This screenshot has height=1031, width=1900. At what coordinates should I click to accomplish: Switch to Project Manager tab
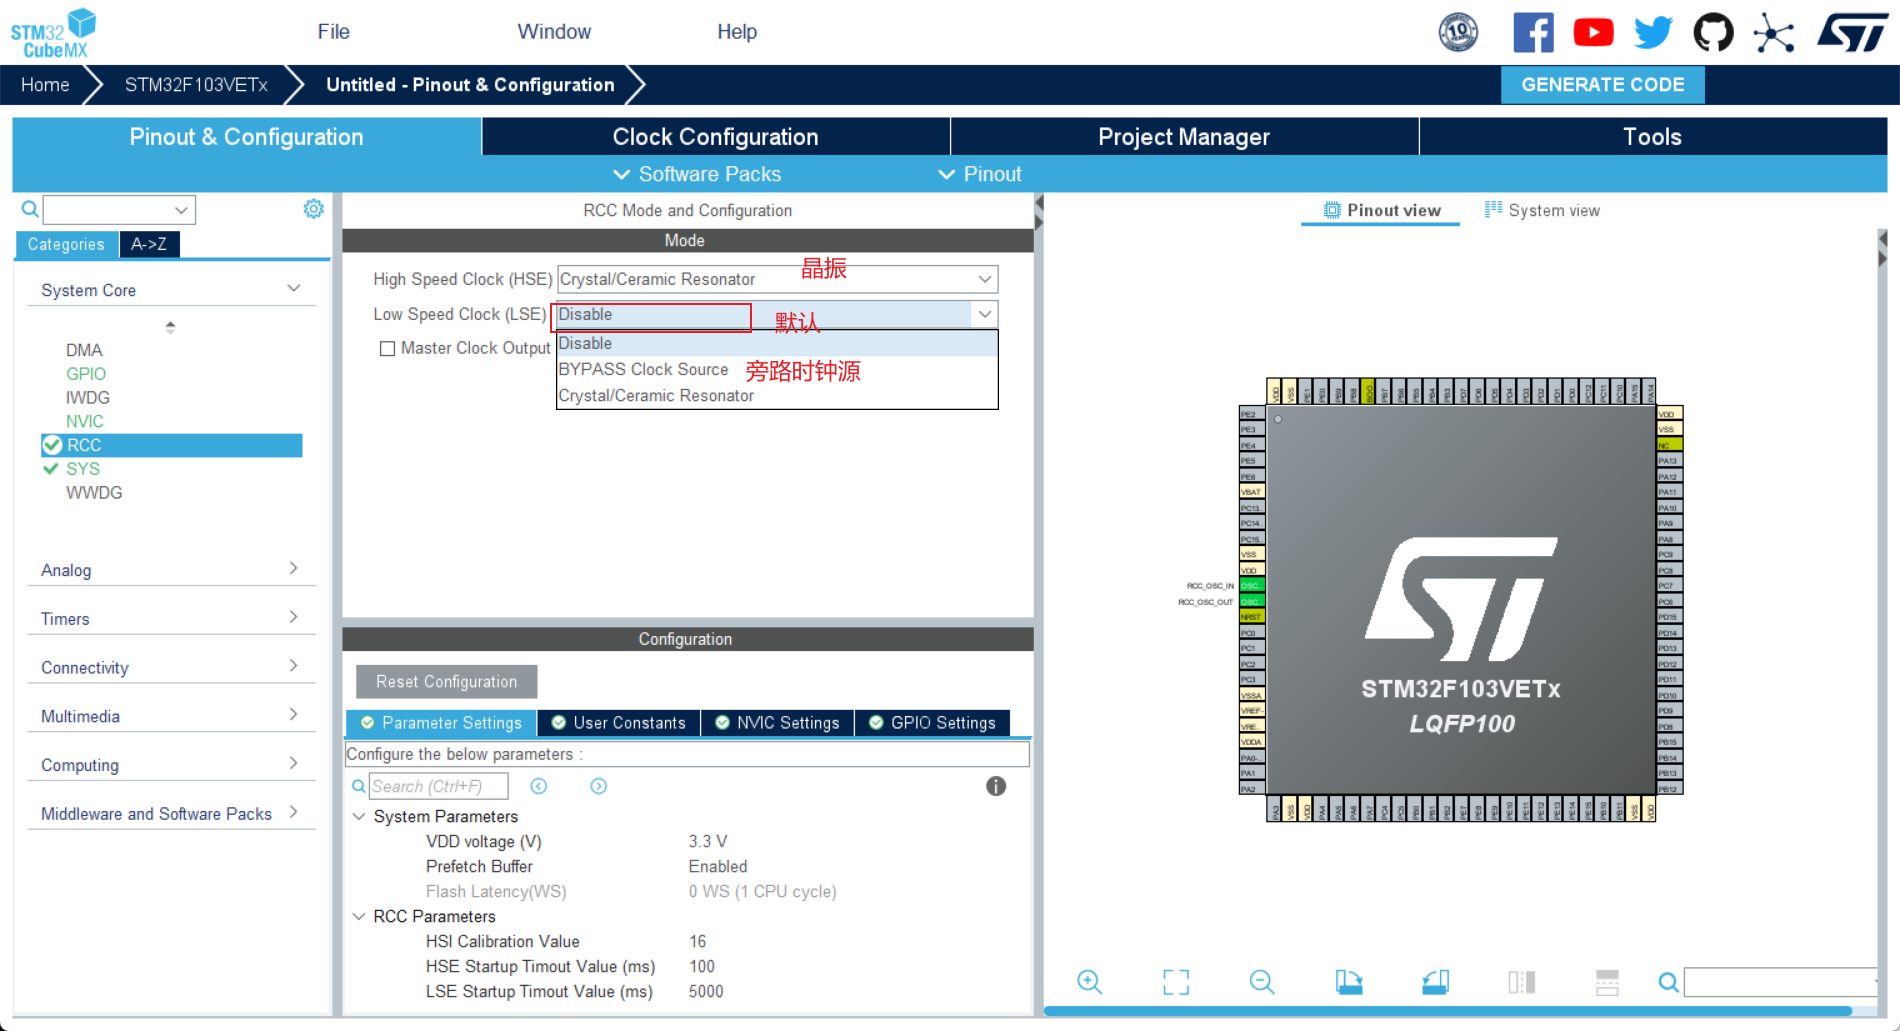coord(1184,137)
